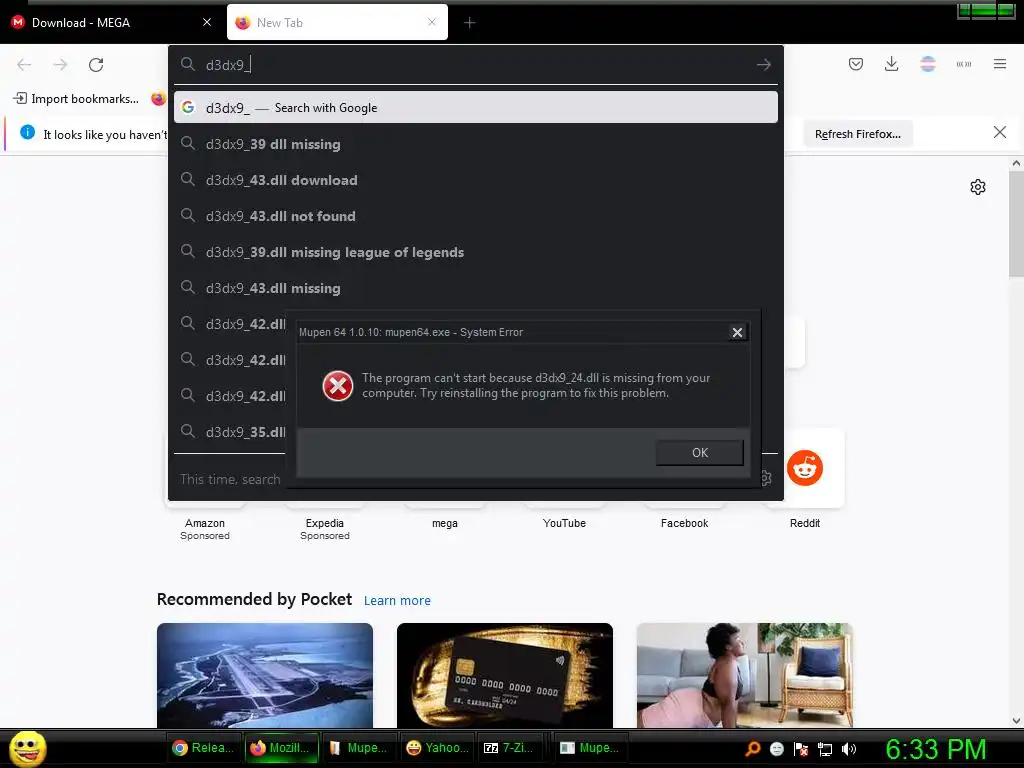Choose suggestion 'd3dx9_43.dll not found'
The width and height of the screenshot is (1024, 768).
point(475,216)
